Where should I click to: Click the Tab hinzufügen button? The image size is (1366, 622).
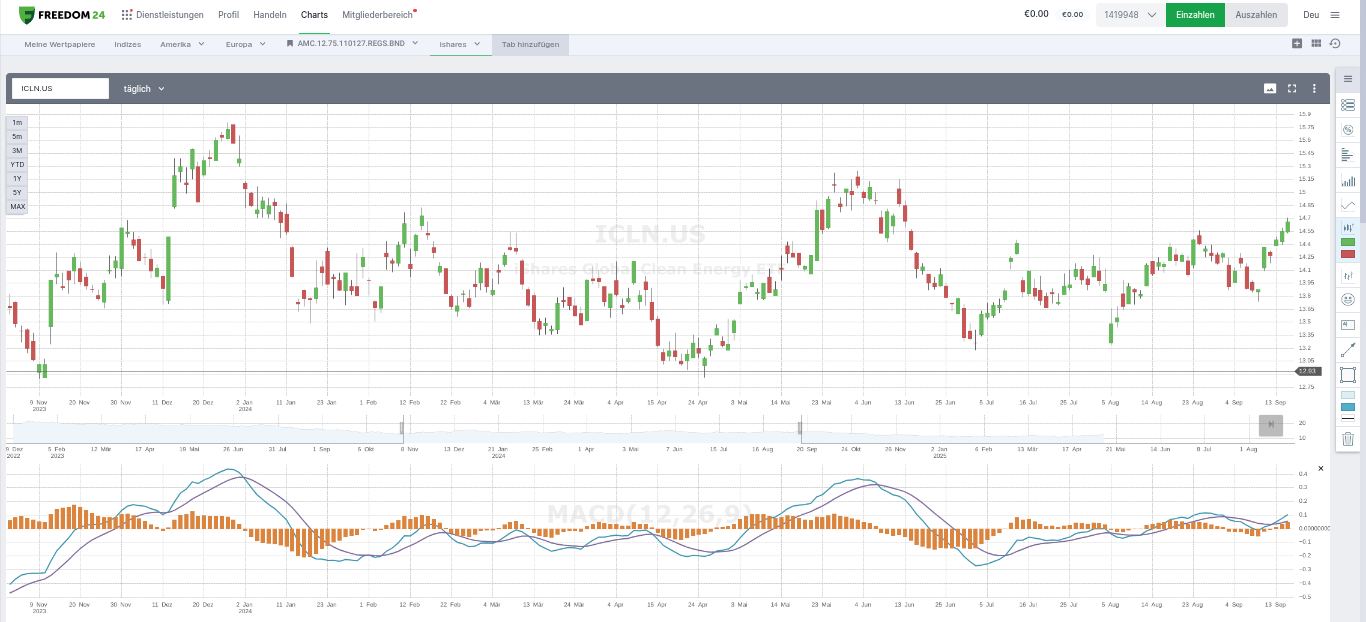[531, 44]
